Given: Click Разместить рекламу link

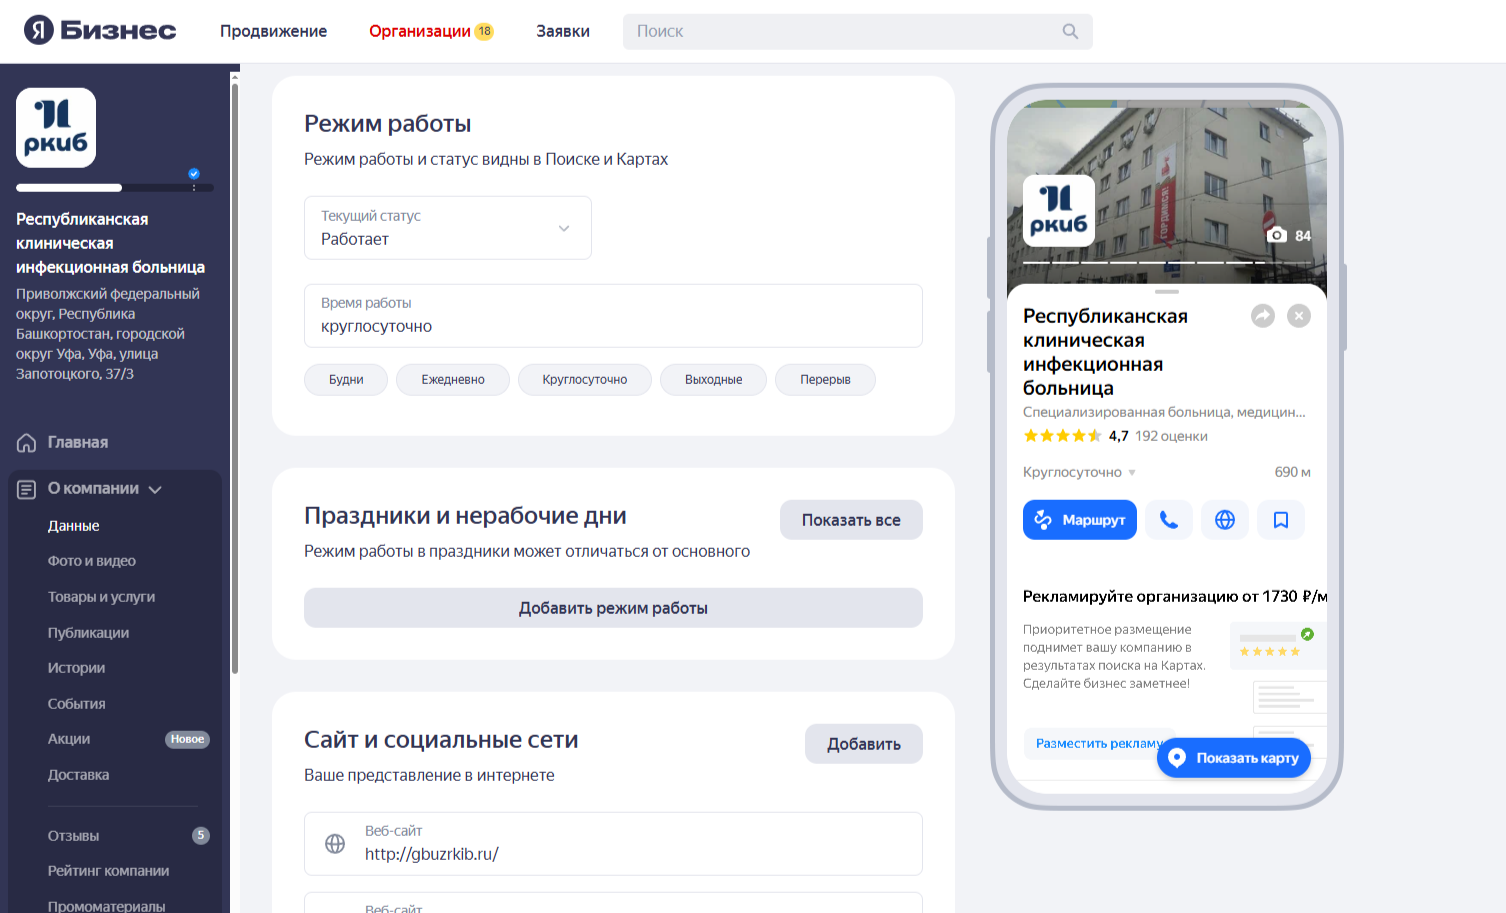Looking at the screenshot, I should coord(1098,743).
